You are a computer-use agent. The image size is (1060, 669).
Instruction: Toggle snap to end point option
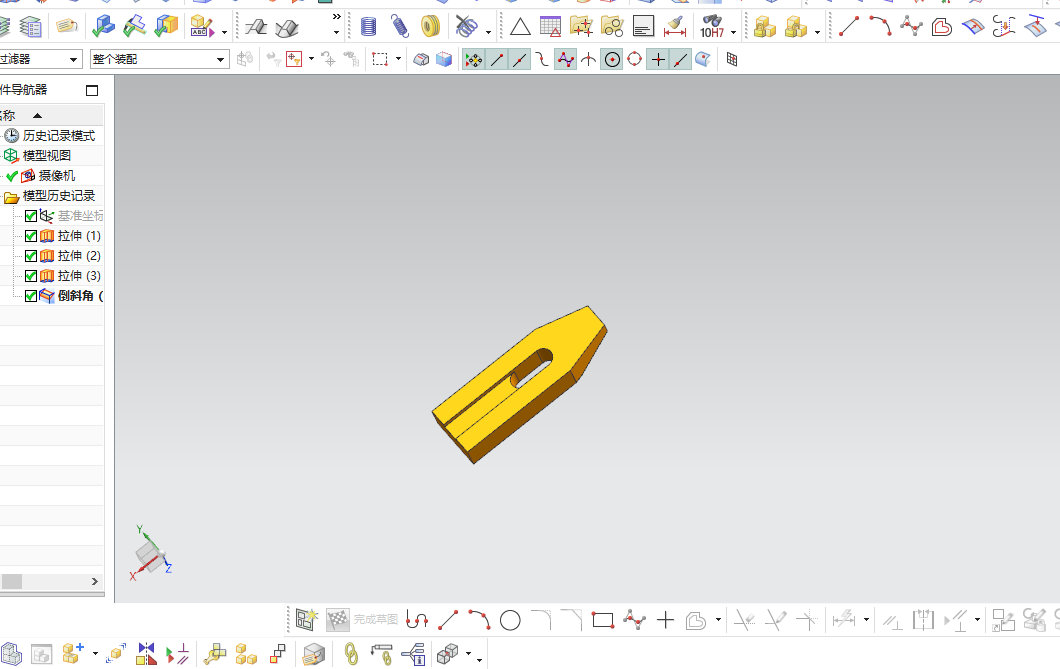point(497,59)
